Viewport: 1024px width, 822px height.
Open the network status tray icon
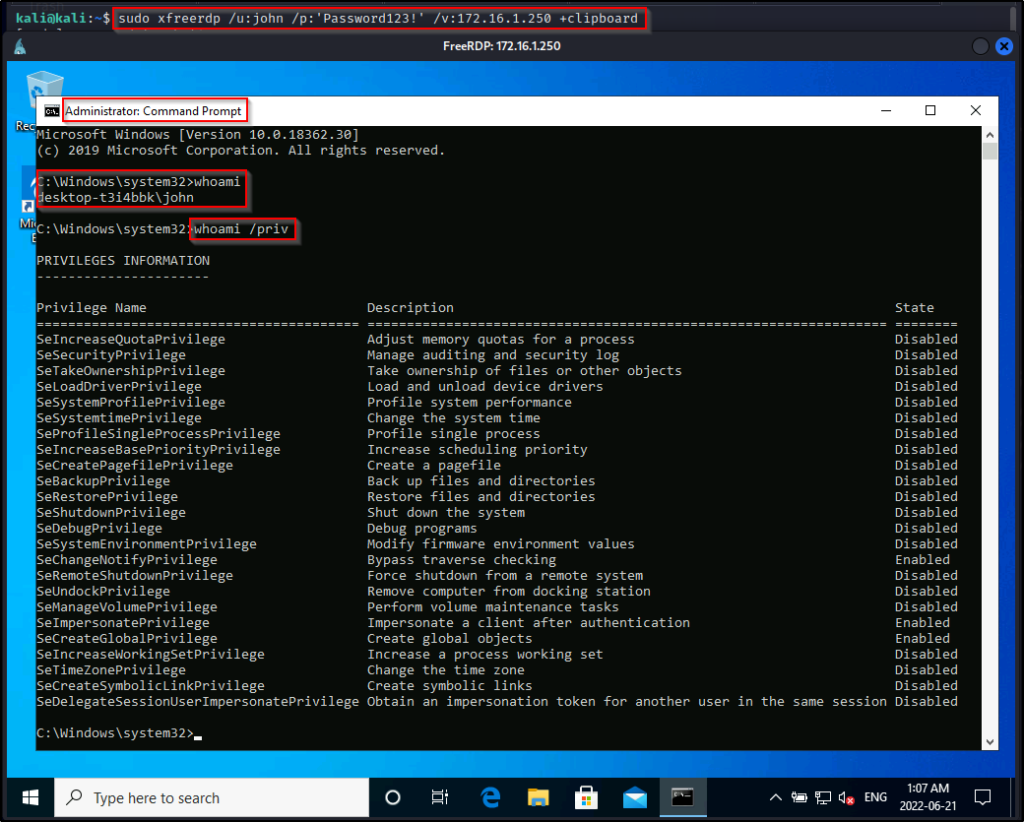(823, 797)
